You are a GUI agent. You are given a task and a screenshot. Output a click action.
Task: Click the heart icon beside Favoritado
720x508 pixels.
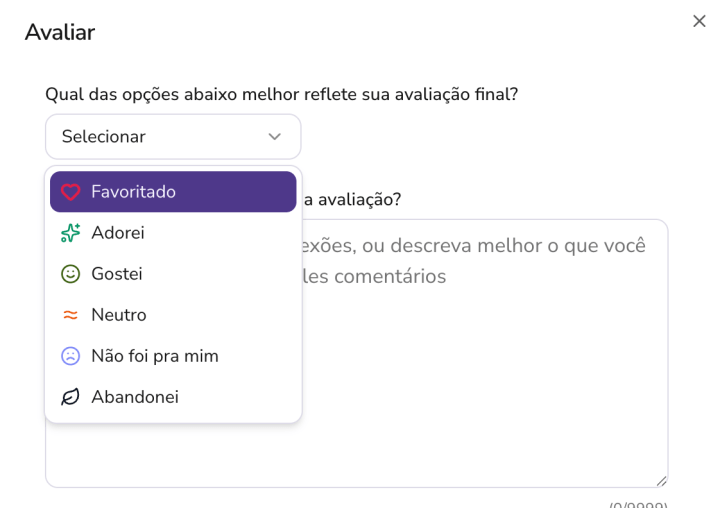[x=70, y=192]
